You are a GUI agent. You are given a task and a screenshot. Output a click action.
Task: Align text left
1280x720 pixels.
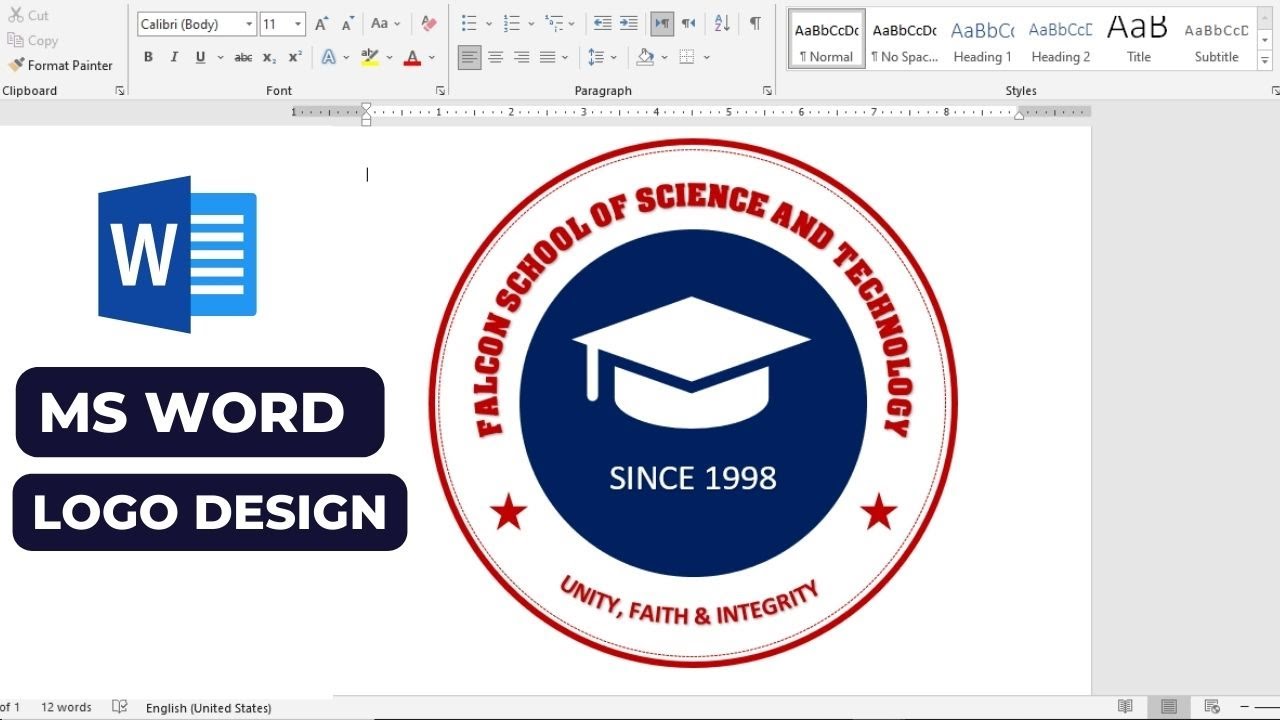coord(469,58)
